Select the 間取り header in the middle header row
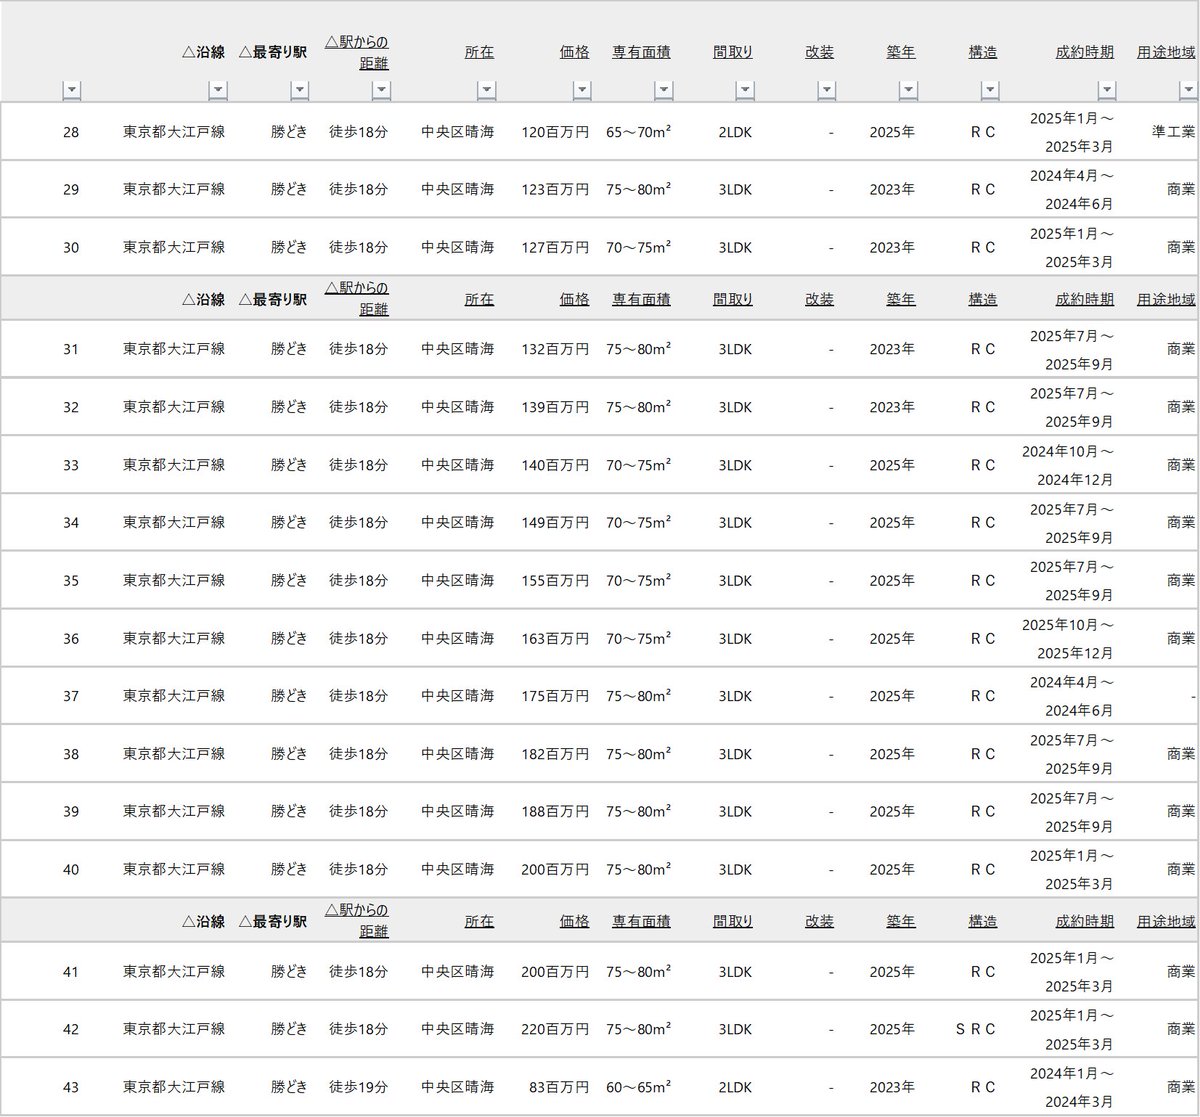 click(x=733, y=298)
